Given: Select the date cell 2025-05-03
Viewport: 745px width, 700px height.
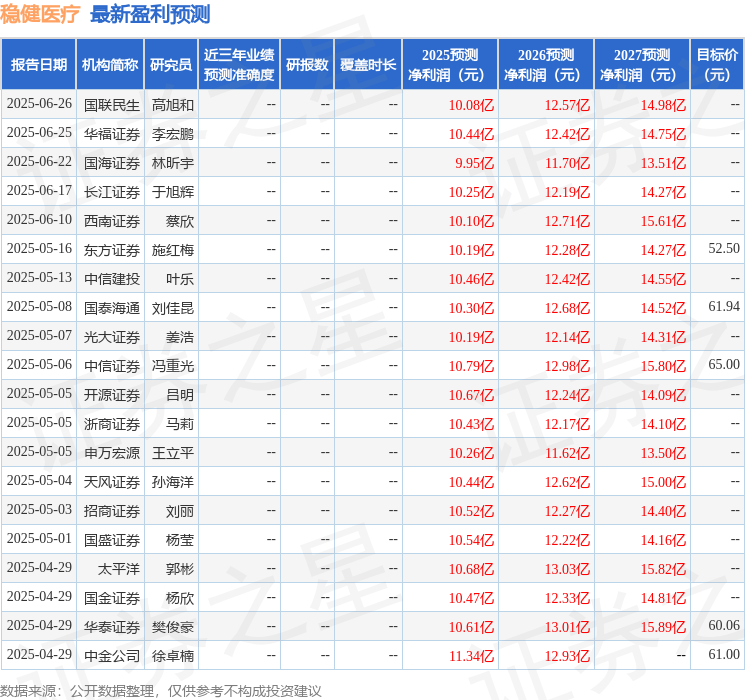Looking at the screenshot, I should click(39, 510).
